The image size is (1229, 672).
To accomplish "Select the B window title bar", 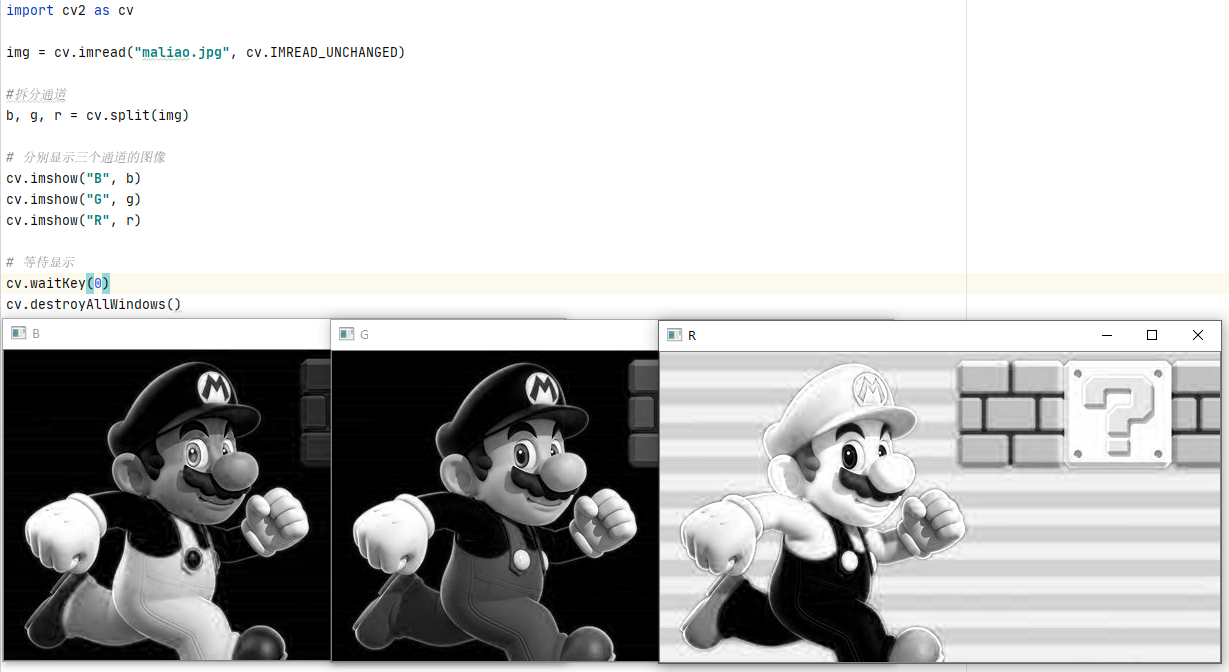I will (167, 334).
